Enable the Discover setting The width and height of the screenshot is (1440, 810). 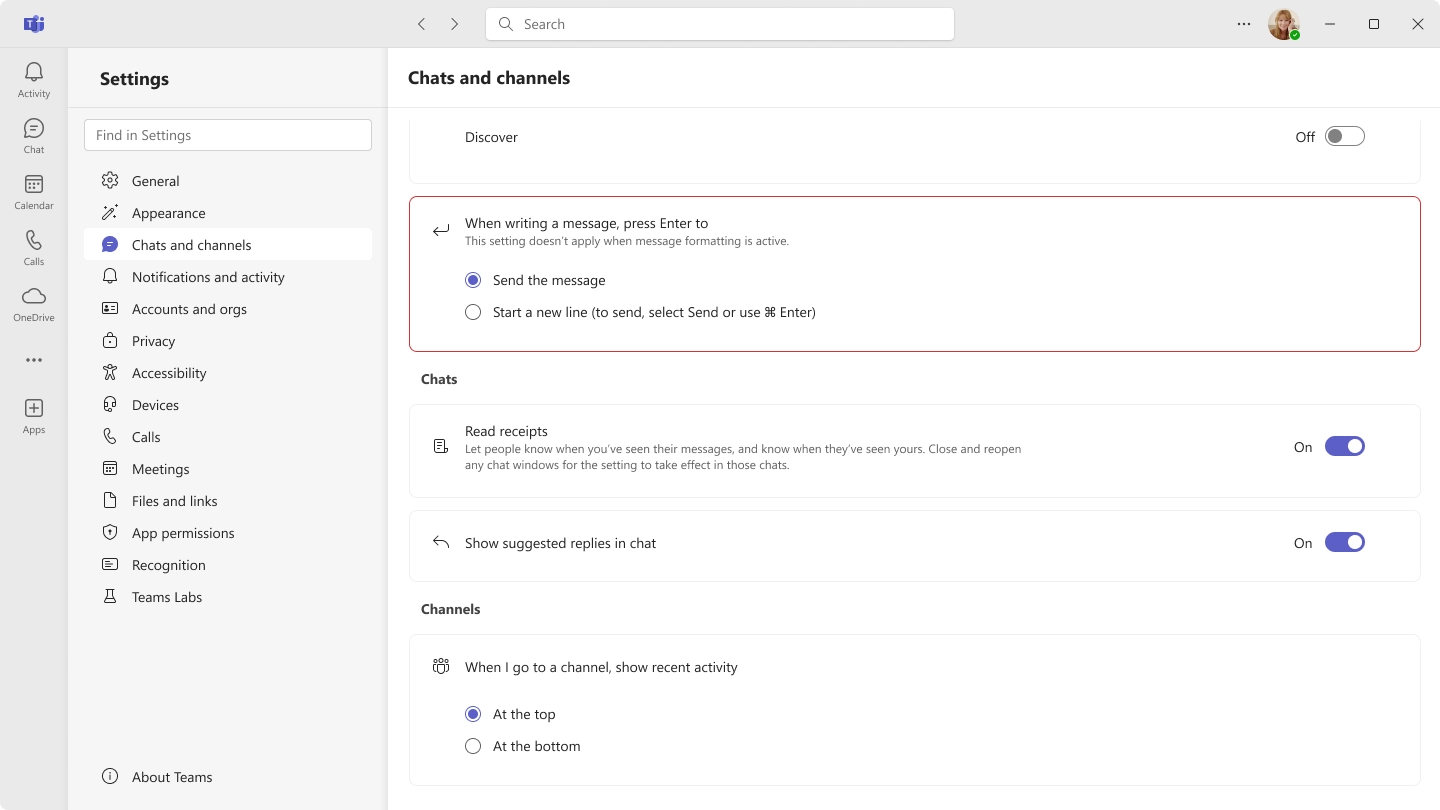[x=1345, y=136]
